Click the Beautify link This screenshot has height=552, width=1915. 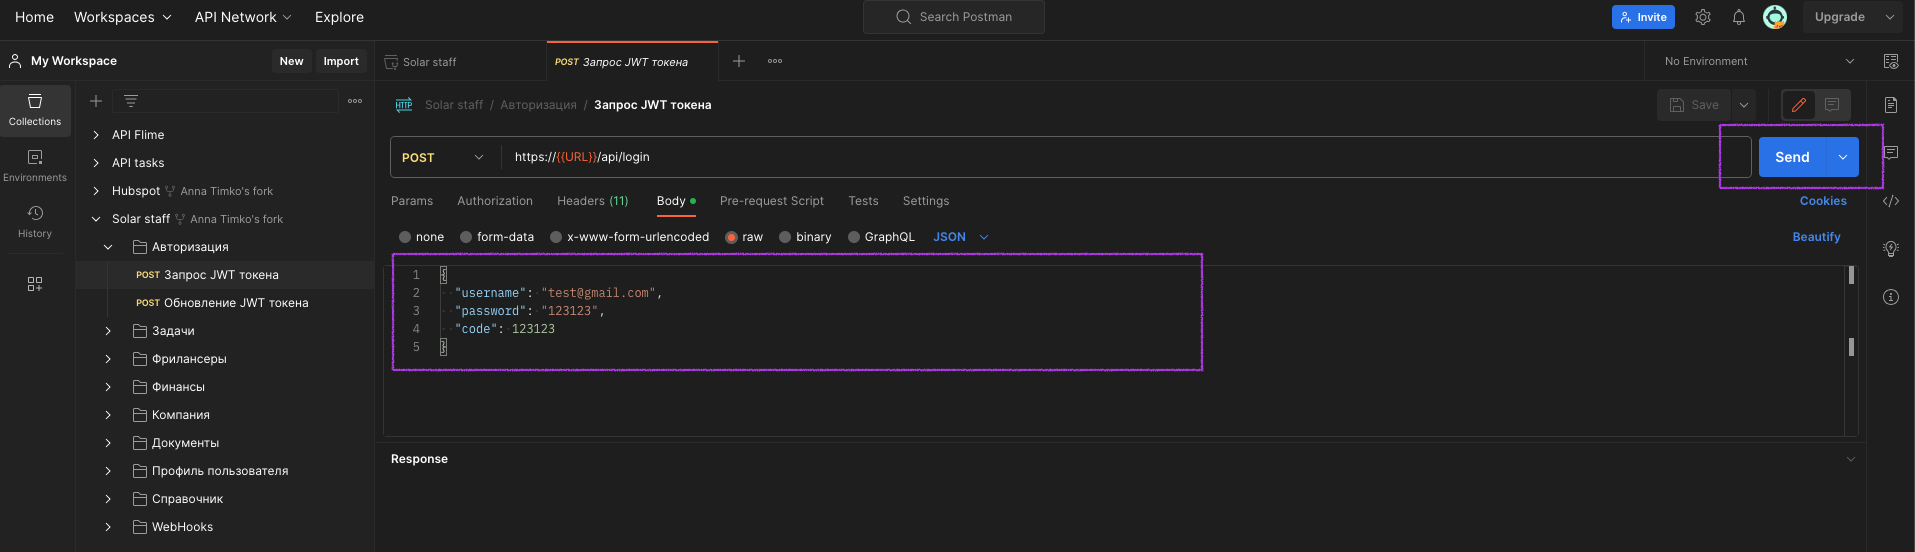[x=1816, y=237]
